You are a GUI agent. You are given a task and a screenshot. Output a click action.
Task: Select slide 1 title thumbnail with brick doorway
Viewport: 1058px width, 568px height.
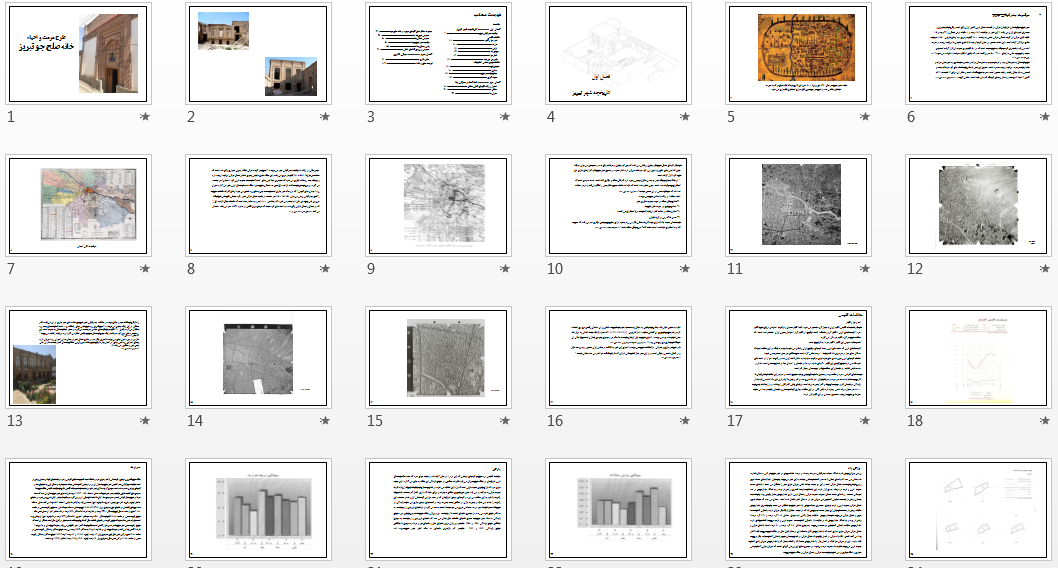pyautogui.click(x=78, y=54)
